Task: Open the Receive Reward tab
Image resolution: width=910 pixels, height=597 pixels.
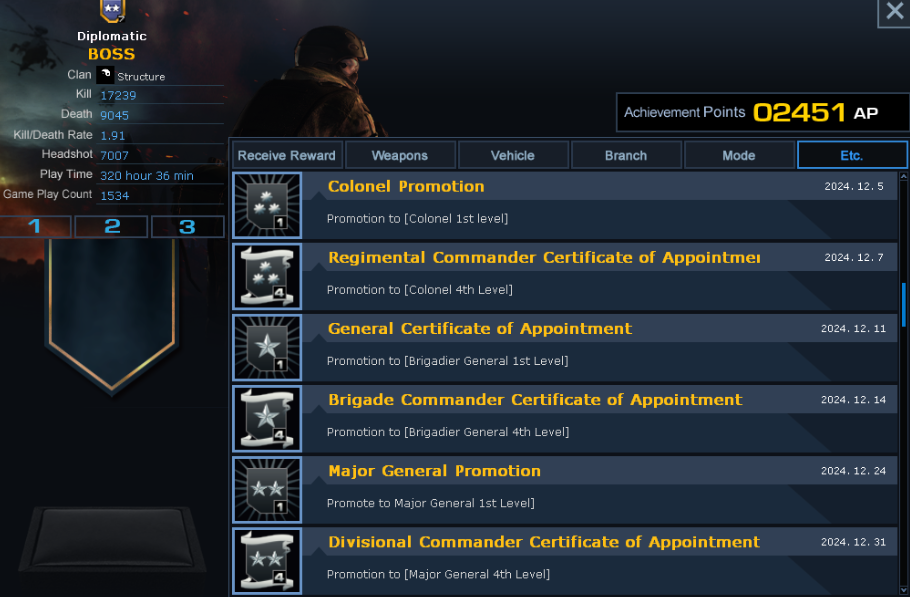Action: click(287, 155)
